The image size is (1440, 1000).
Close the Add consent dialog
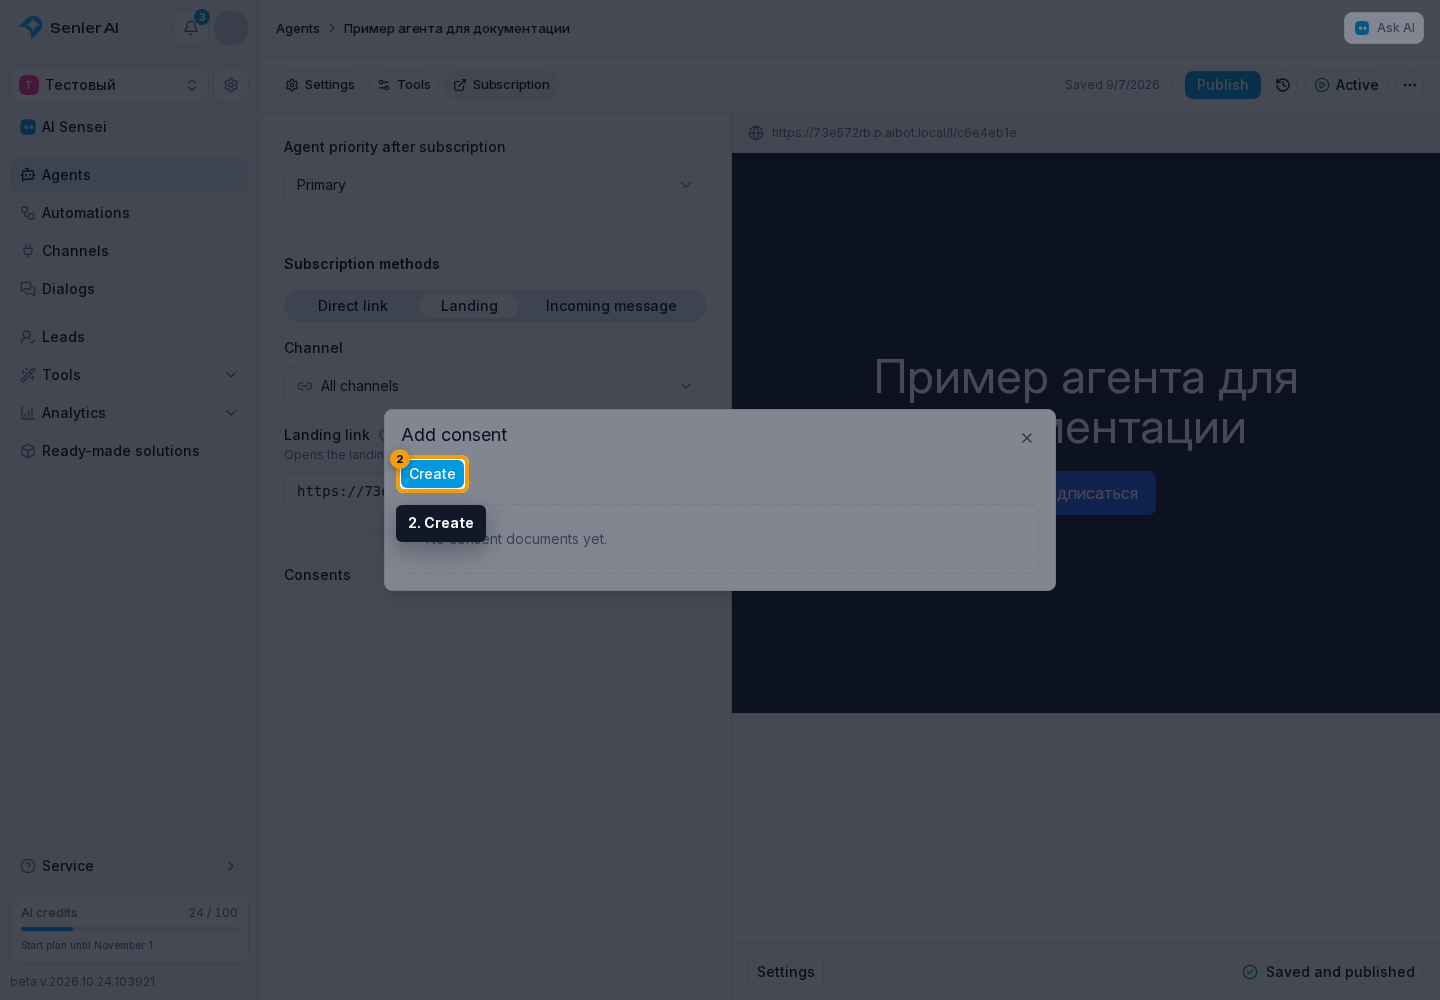pyautogui.click(x=1027, y=438)
